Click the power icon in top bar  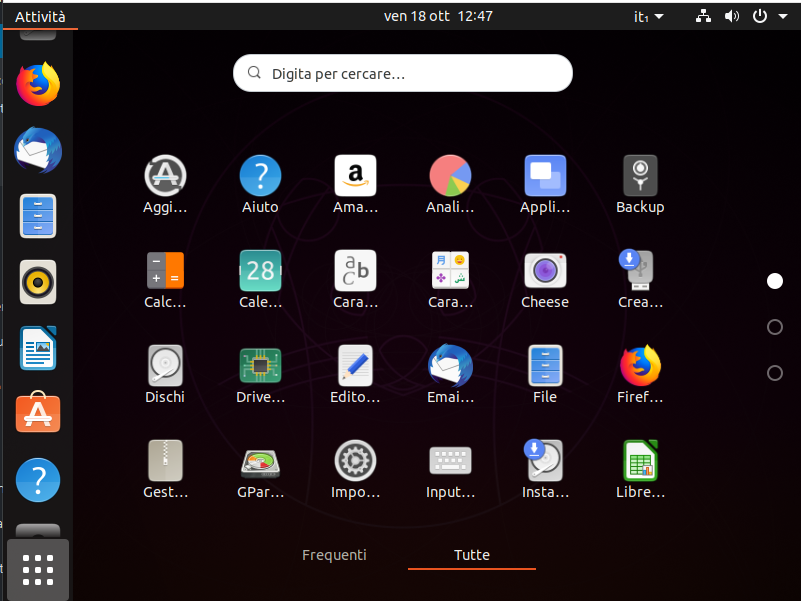pyautogui.click(x=760, y=16)
